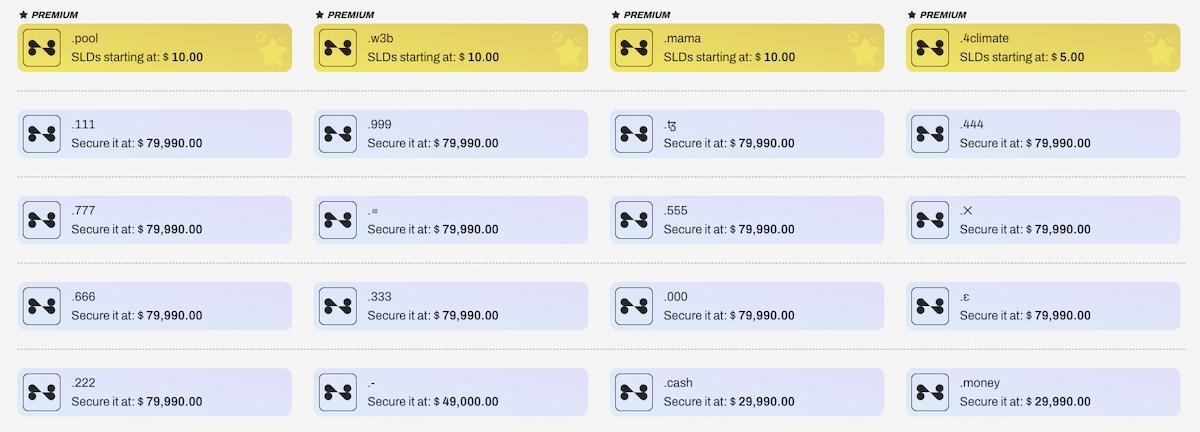This screenshot has height=432, width=1200.
Task: Click the logo icon on .pool card
Action: 42,48
